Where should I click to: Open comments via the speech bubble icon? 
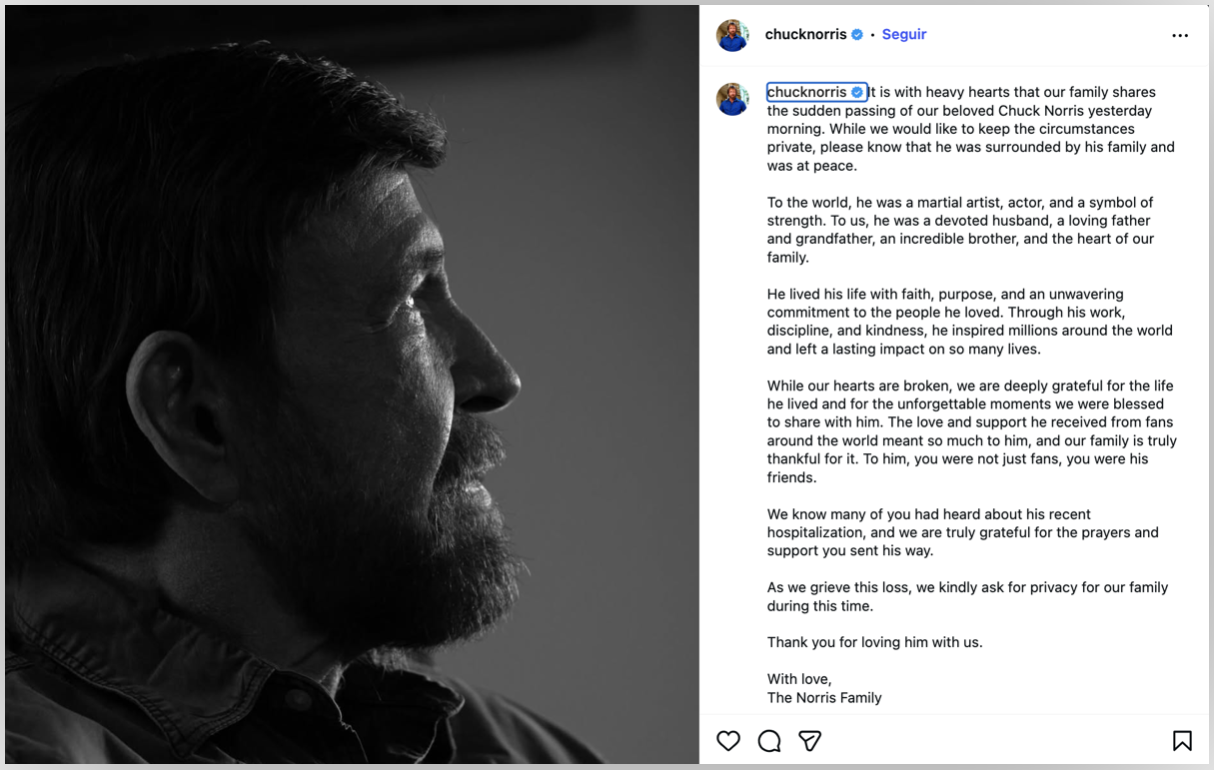pos(769,741)
